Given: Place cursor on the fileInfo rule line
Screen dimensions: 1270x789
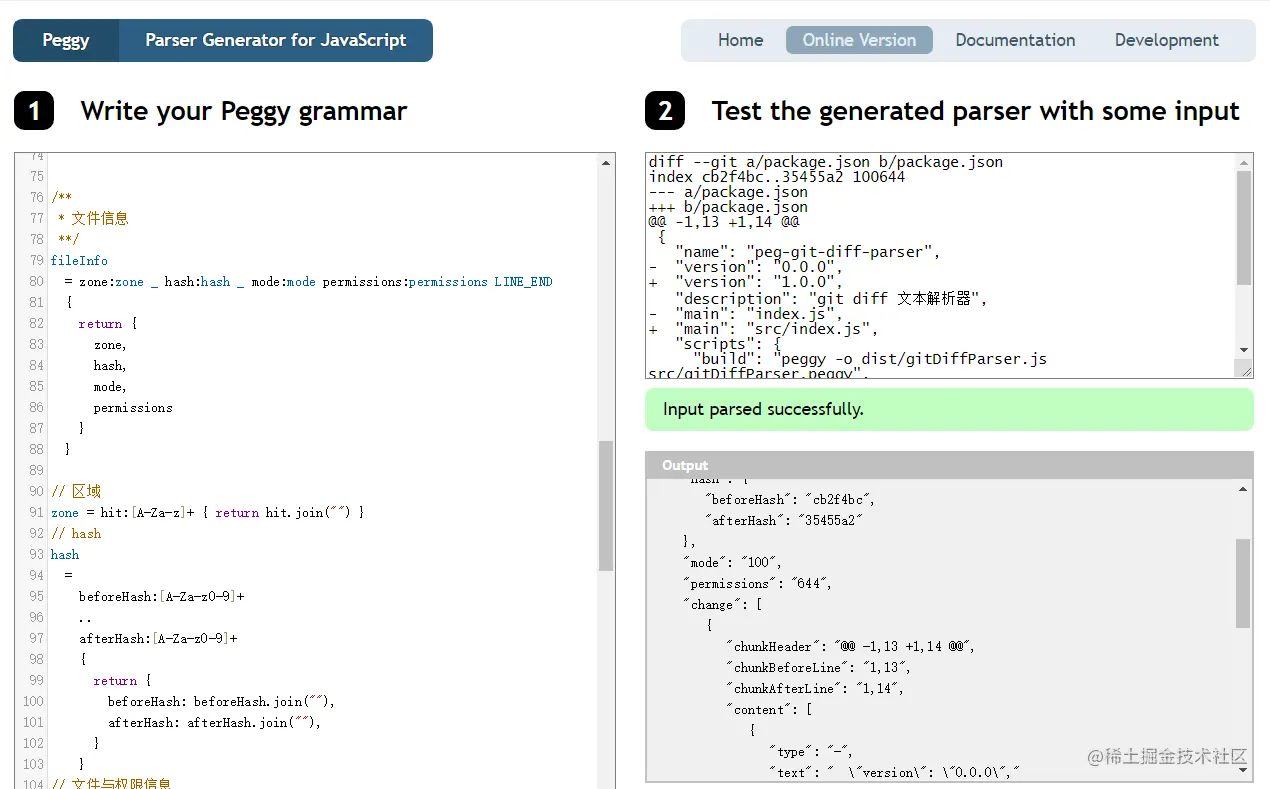Looking at the screenshot, I should pos(79,261).
